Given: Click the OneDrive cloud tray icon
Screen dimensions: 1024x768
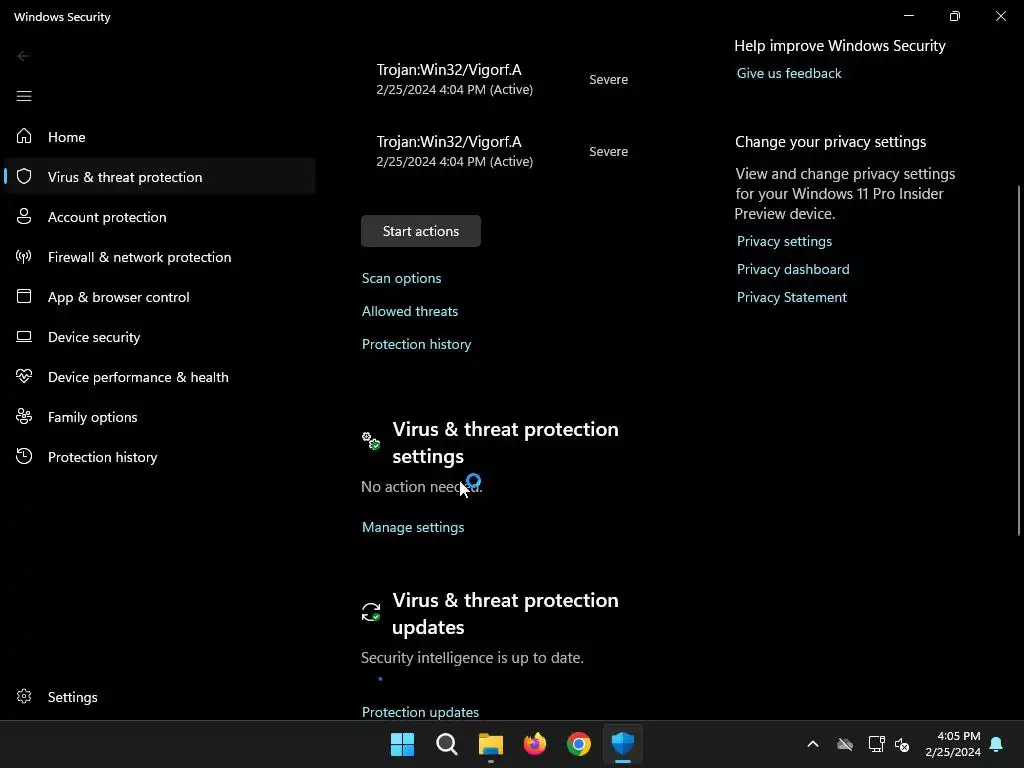Looking at the screenshot, I should coord(845,744).
